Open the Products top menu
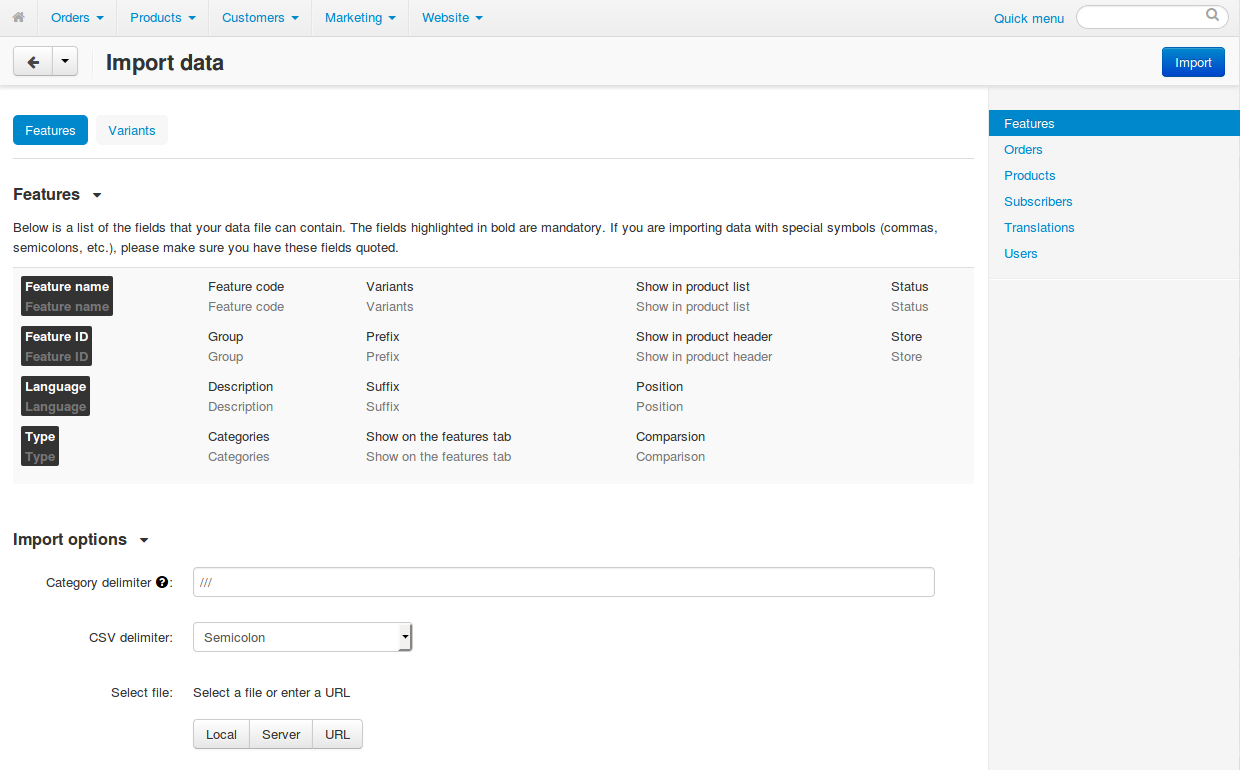This screenshot has height=770, width=1240. point(163,18)
